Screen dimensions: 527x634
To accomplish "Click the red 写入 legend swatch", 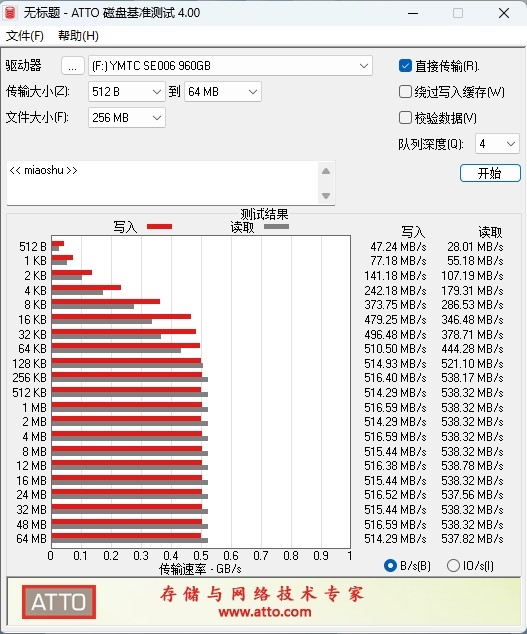I will [x=159, y=226].
